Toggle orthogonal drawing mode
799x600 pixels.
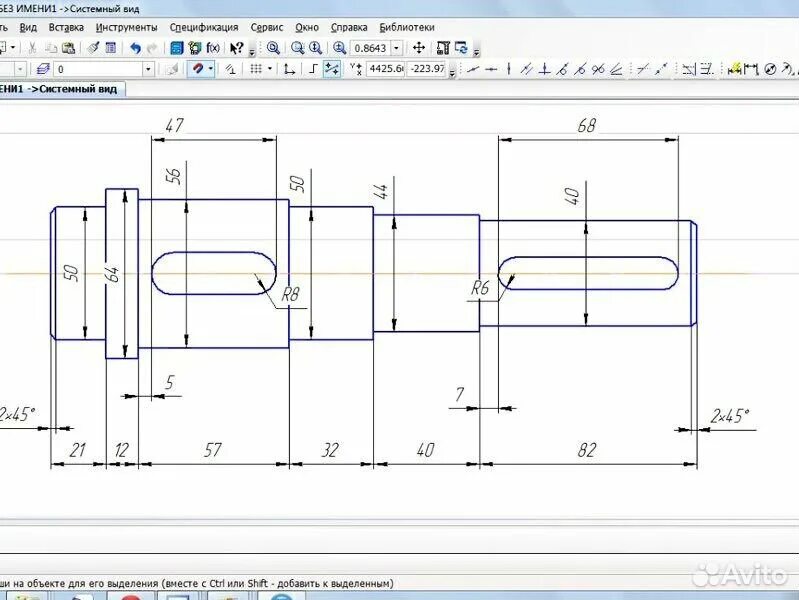click(313, 69)
